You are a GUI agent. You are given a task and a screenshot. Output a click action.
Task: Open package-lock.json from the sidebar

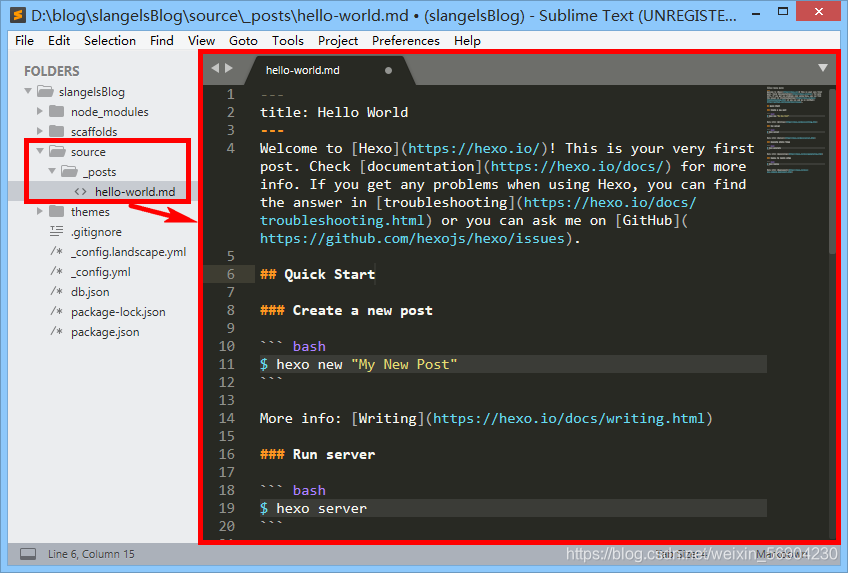coord(118,312)
